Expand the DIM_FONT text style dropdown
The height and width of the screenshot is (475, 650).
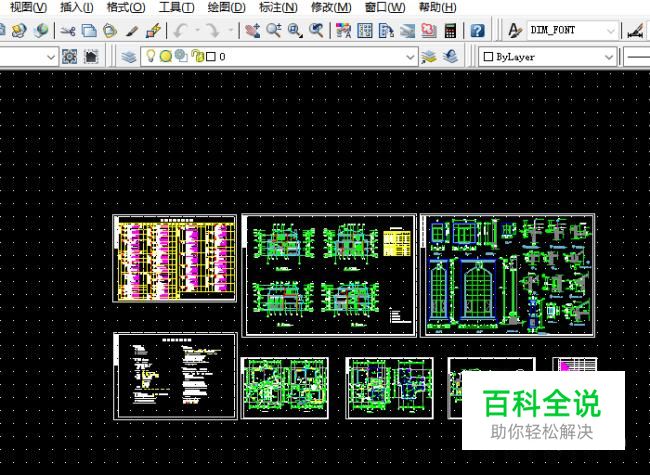pos(610,31)
